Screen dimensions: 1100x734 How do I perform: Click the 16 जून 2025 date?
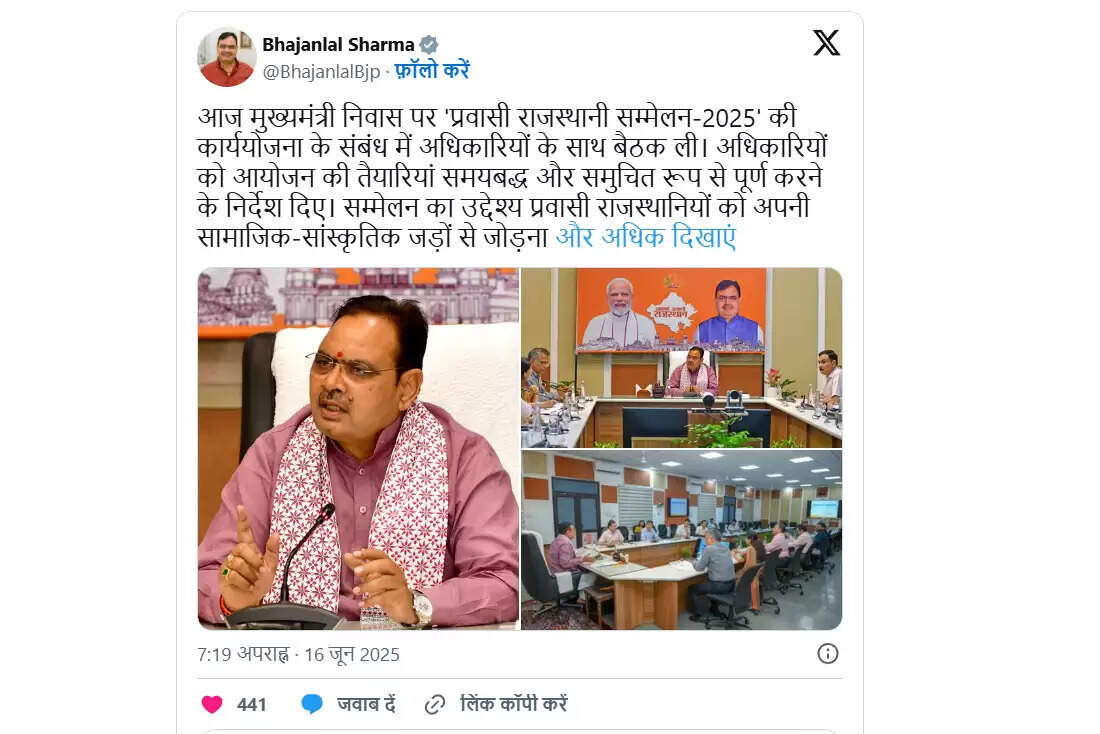(351, 655)
